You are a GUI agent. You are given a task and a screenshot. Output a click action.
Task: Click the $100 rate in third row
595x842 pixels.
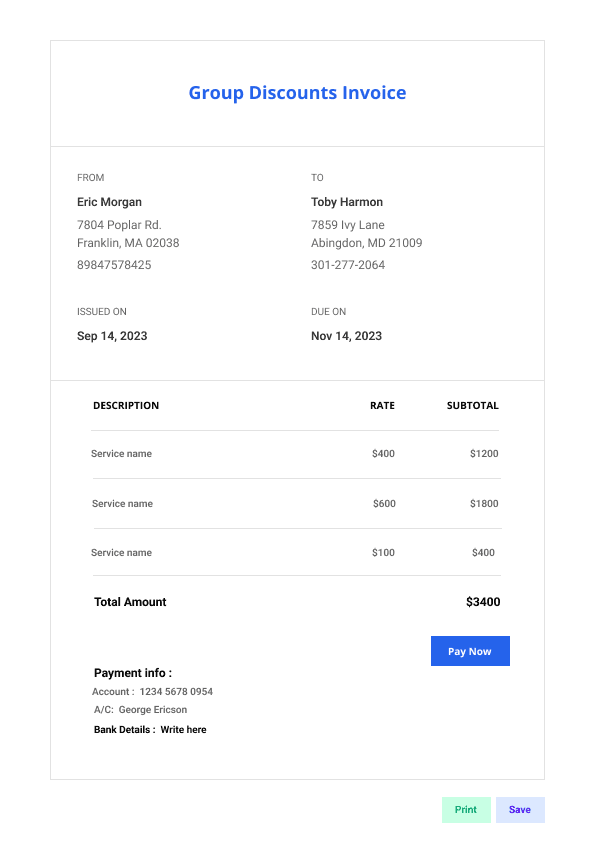(x=383, y=553)
